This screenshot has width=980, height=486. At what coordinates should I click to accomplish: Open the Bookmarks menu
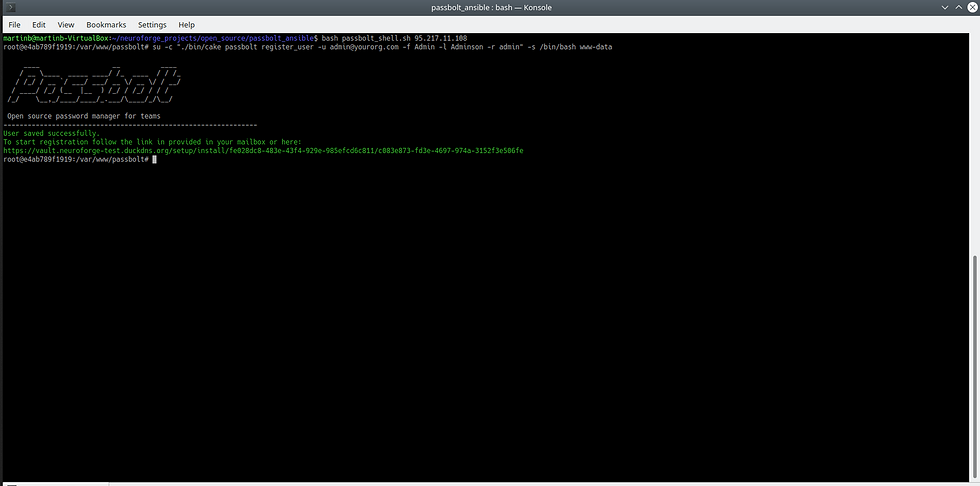106,25
